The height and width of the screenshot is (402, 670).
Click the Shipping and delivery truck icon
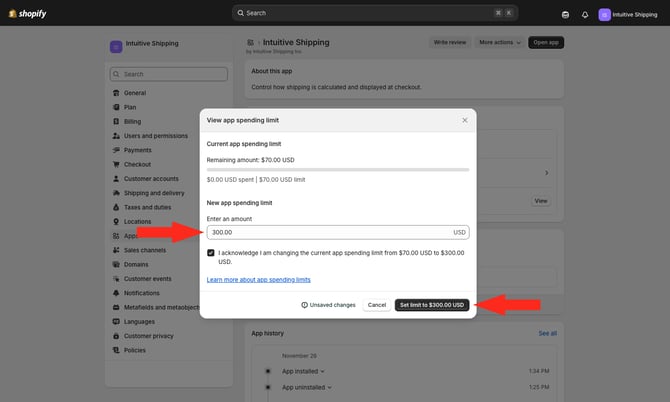tap(116, 193)
